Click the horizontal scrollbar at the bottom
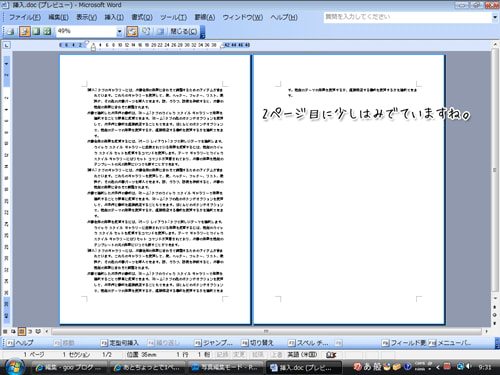This screenshot has height=375, width=500. (267, 331)
